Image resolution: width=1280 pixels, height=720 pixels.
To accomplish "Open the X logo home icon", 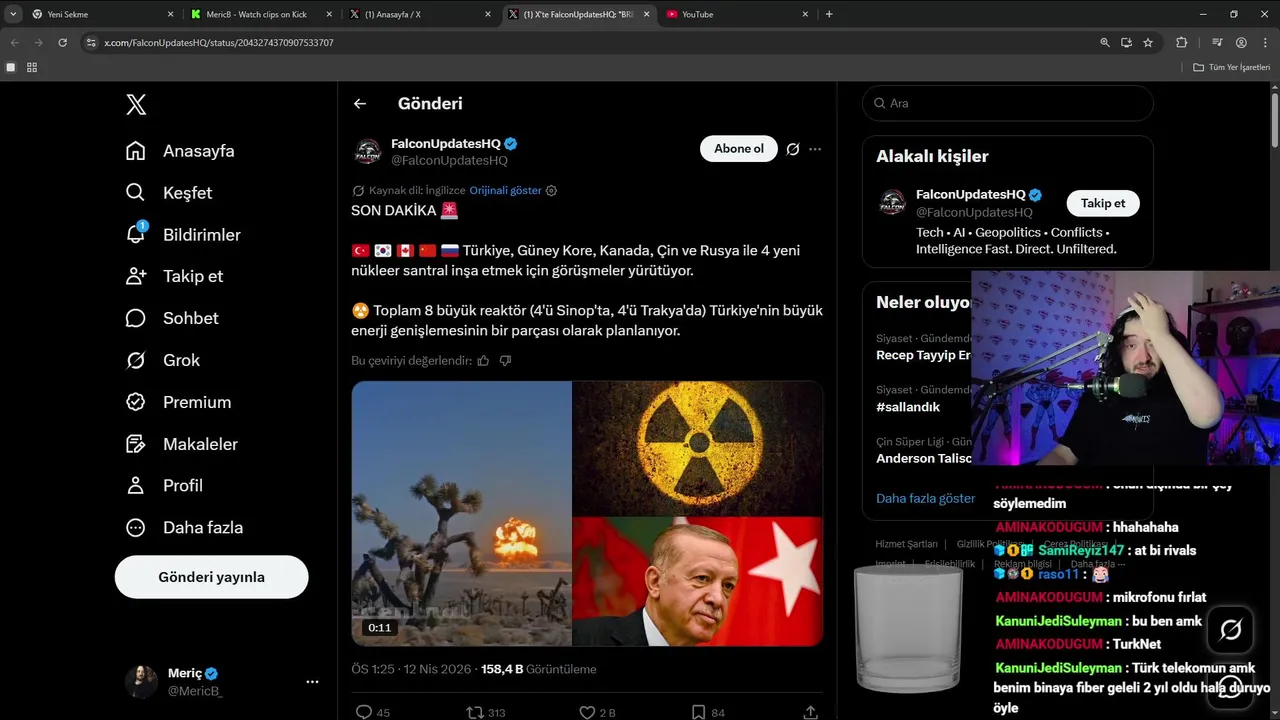I will pos(136,104).
